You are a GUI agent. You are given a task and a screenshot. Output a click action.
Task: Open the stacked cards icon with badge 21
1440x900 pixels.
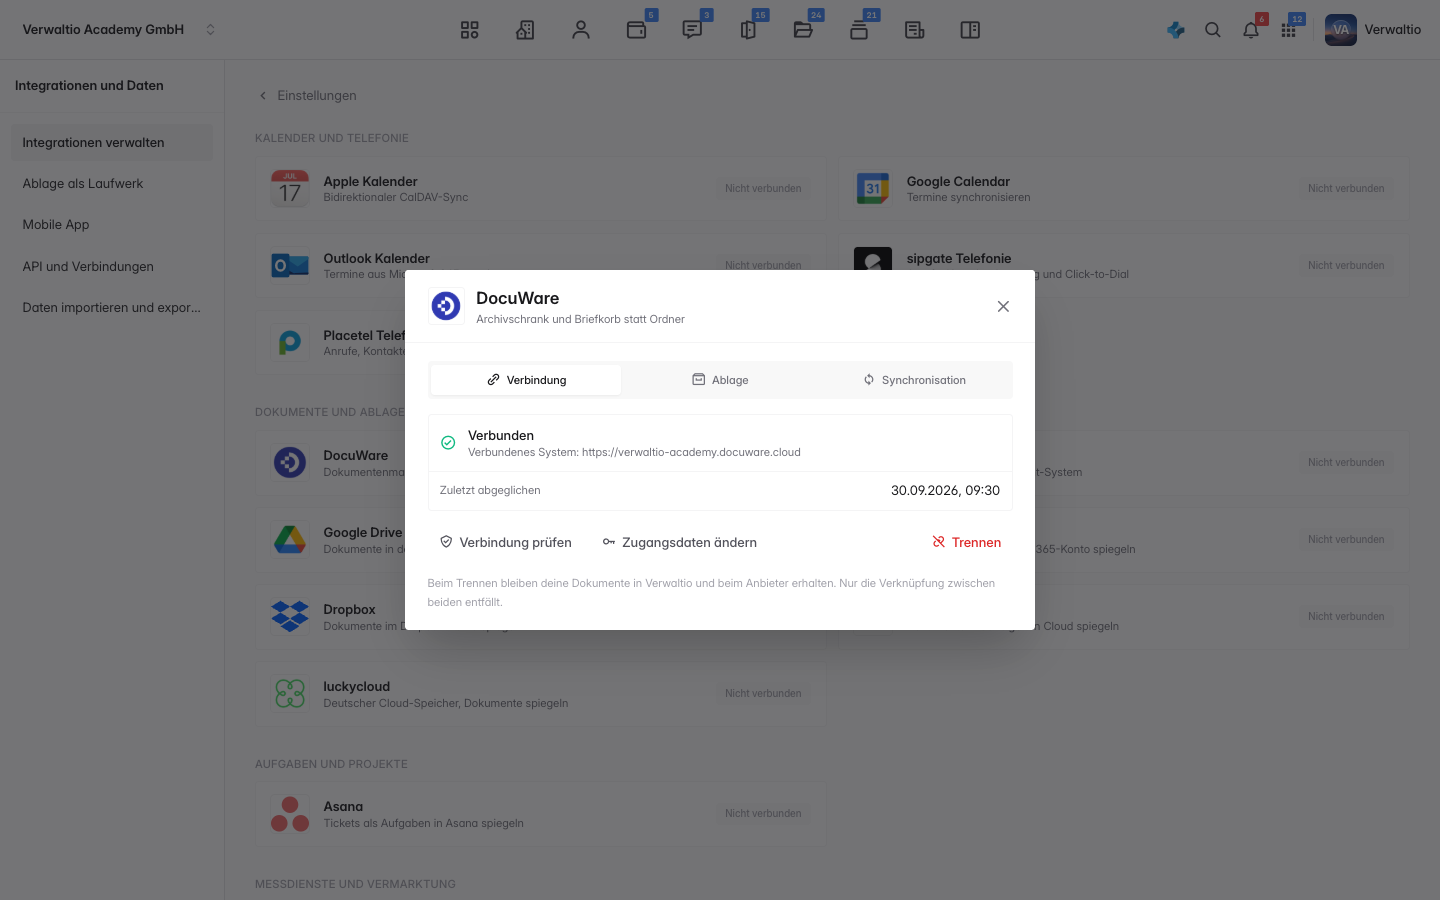(x=859, y=30)
